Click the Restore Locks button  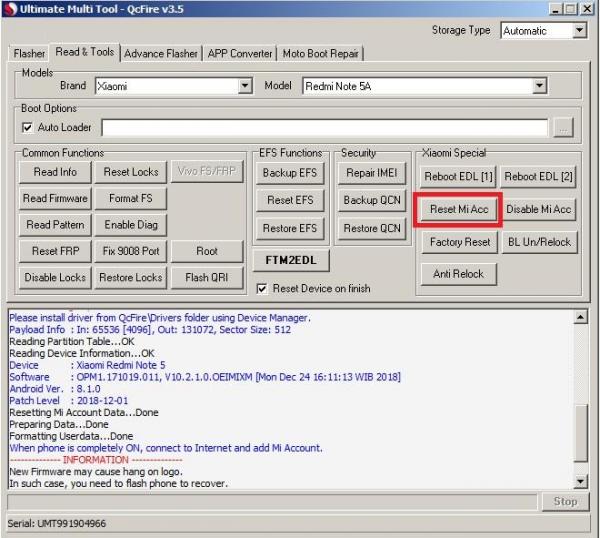[x=131, y=278]
